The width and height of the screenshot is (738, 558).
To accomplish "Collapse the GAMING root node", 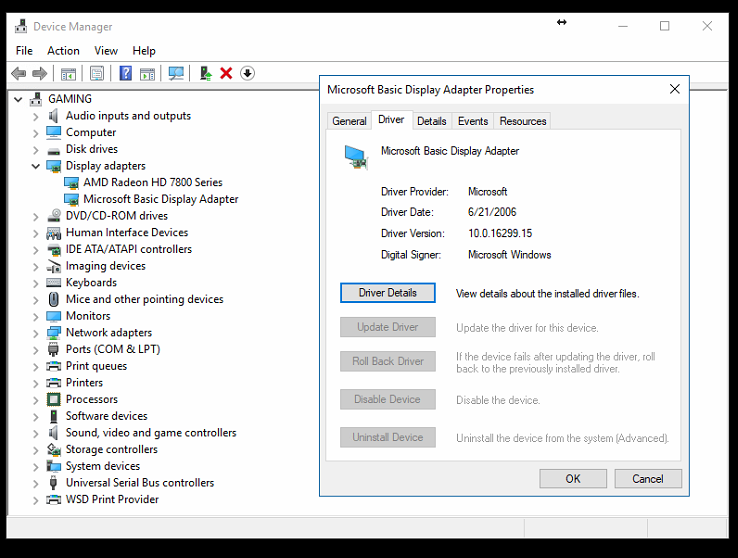I will (18, 99).
